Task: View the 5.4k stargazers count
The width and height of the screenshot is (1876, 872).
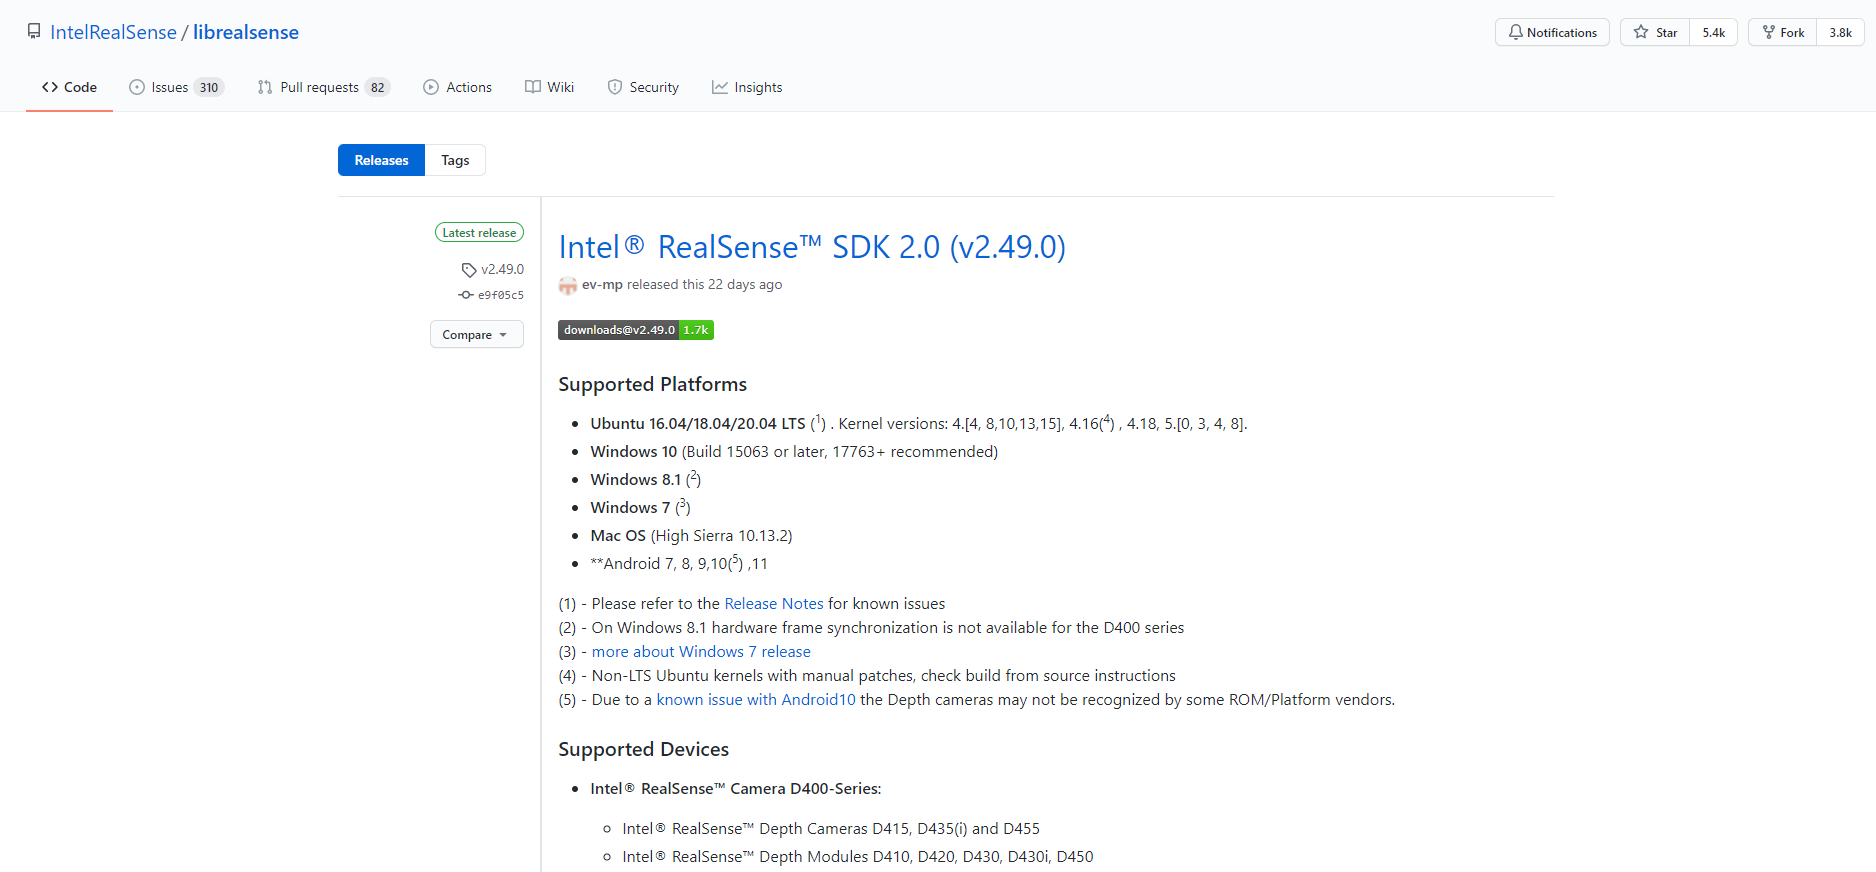Action: tap(1714, 32)
